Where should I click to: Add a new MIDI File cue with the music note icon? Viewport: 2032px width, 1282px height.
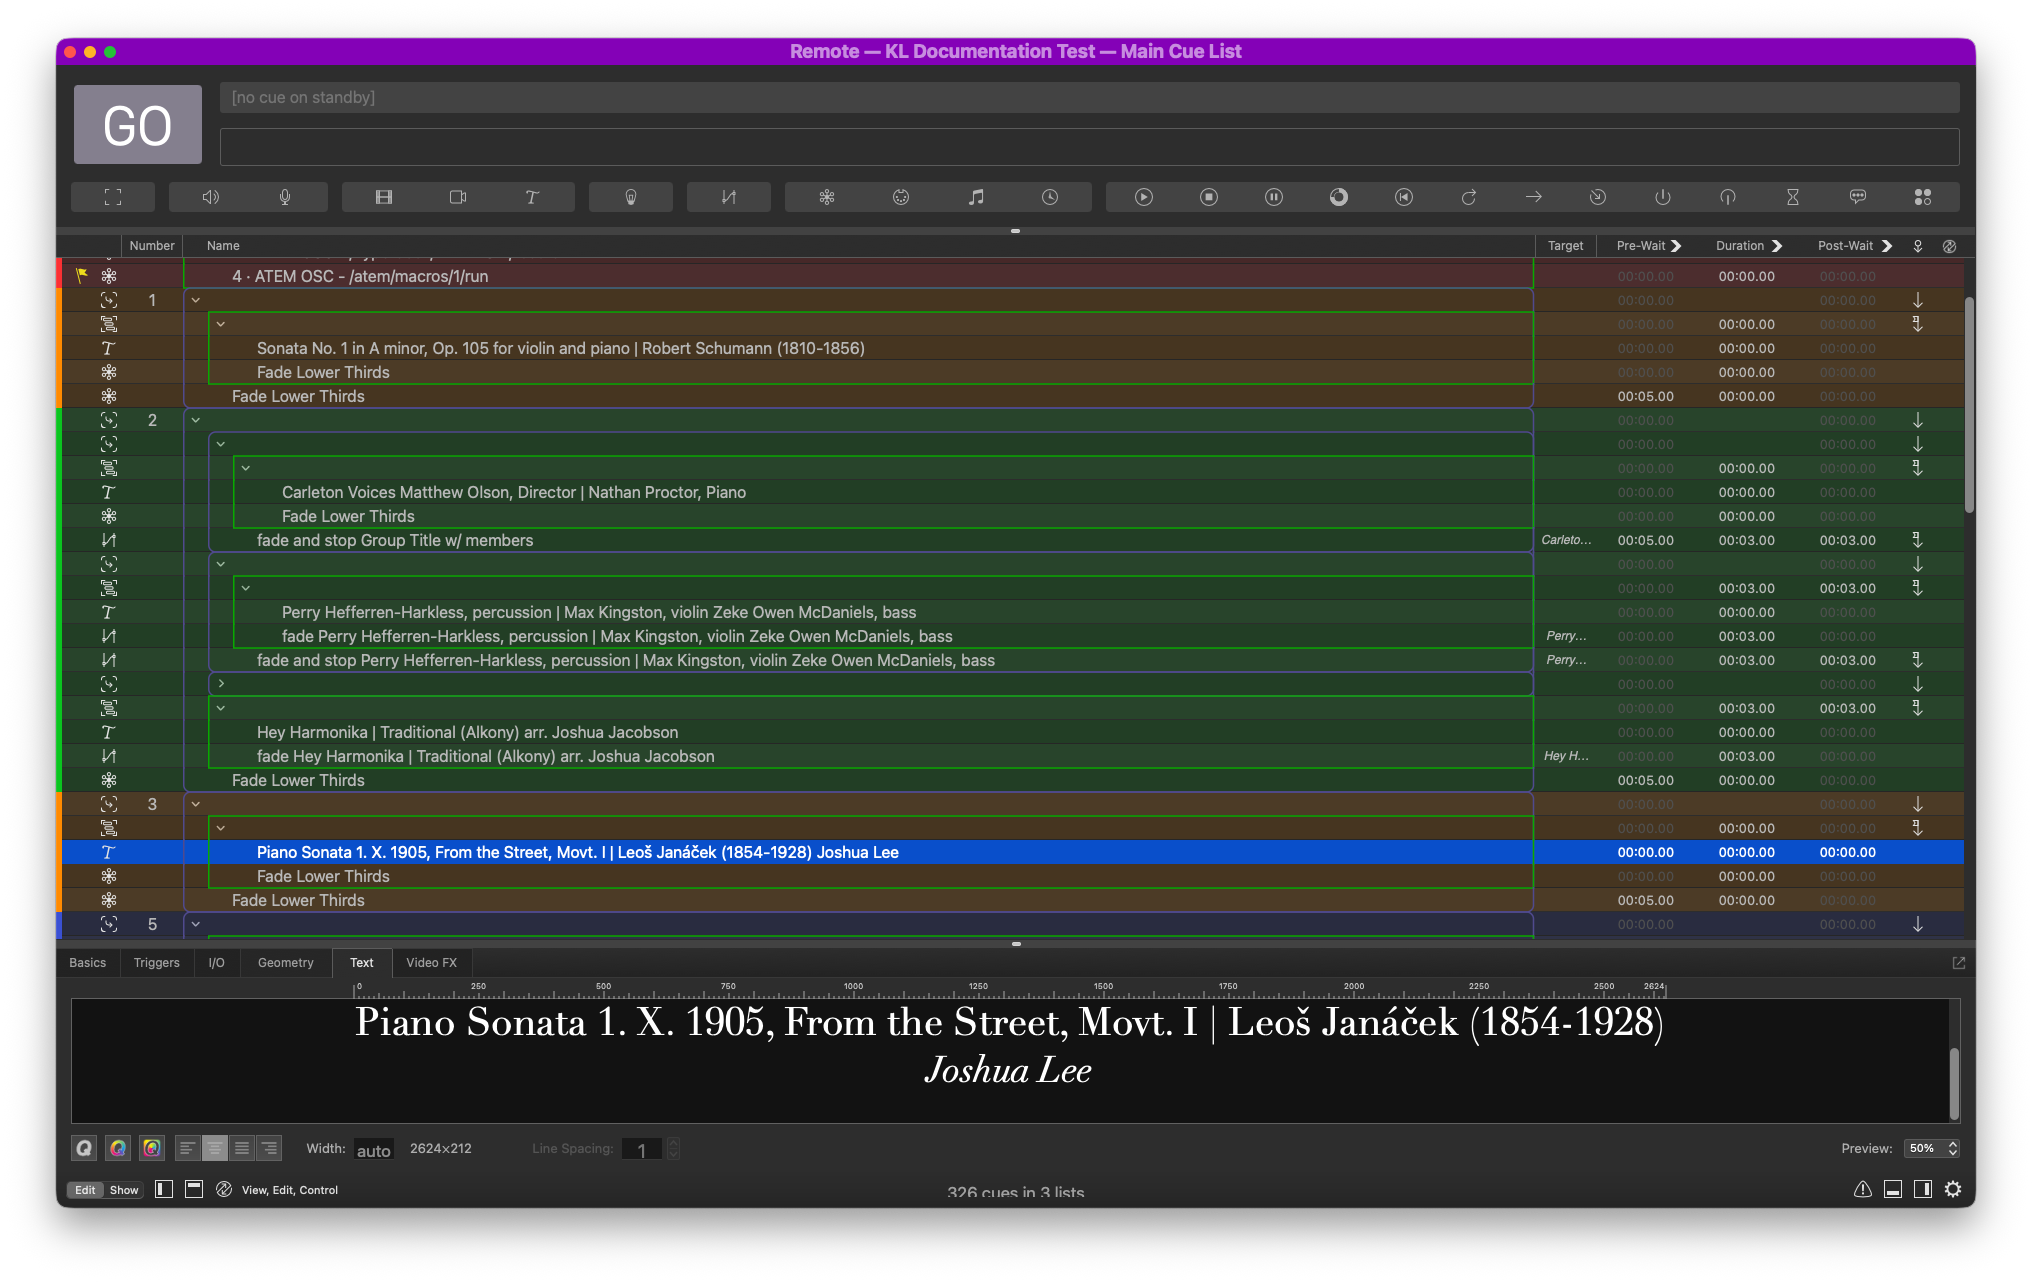976,197
